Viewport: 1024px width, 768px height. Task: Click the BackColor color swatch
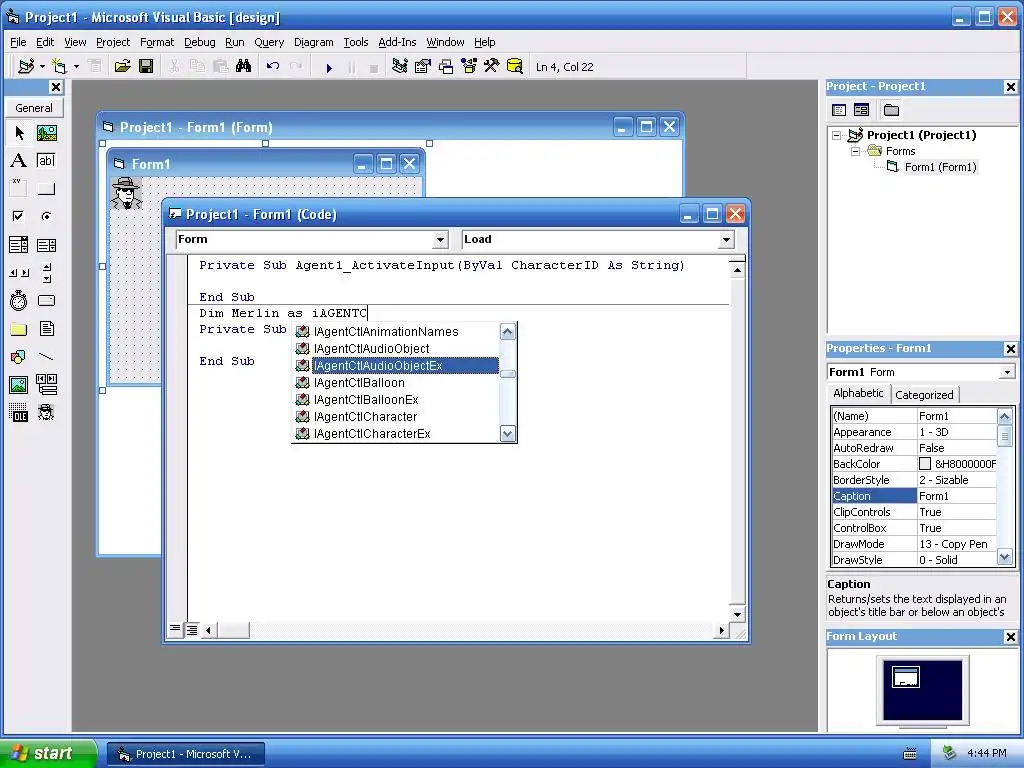[925, 464]
